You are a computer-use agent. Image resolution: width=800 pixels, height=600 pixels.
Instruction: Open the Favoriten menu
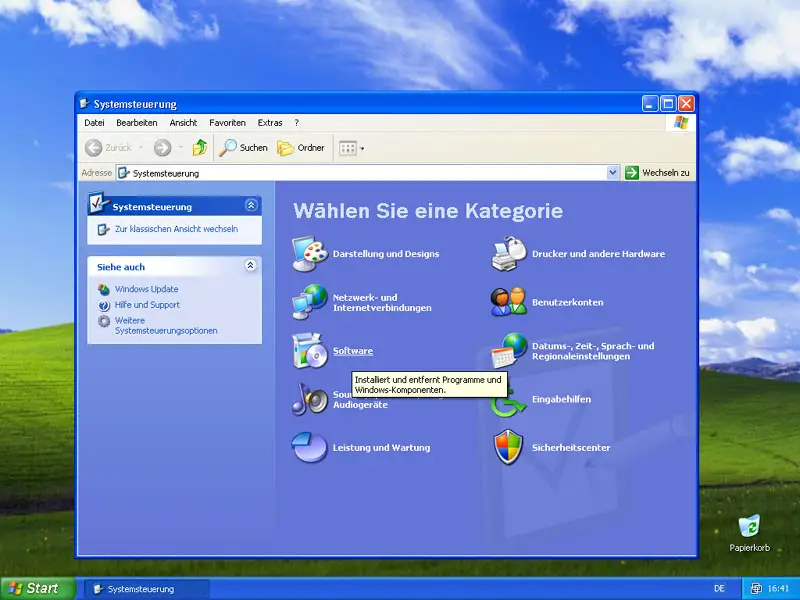228,123
